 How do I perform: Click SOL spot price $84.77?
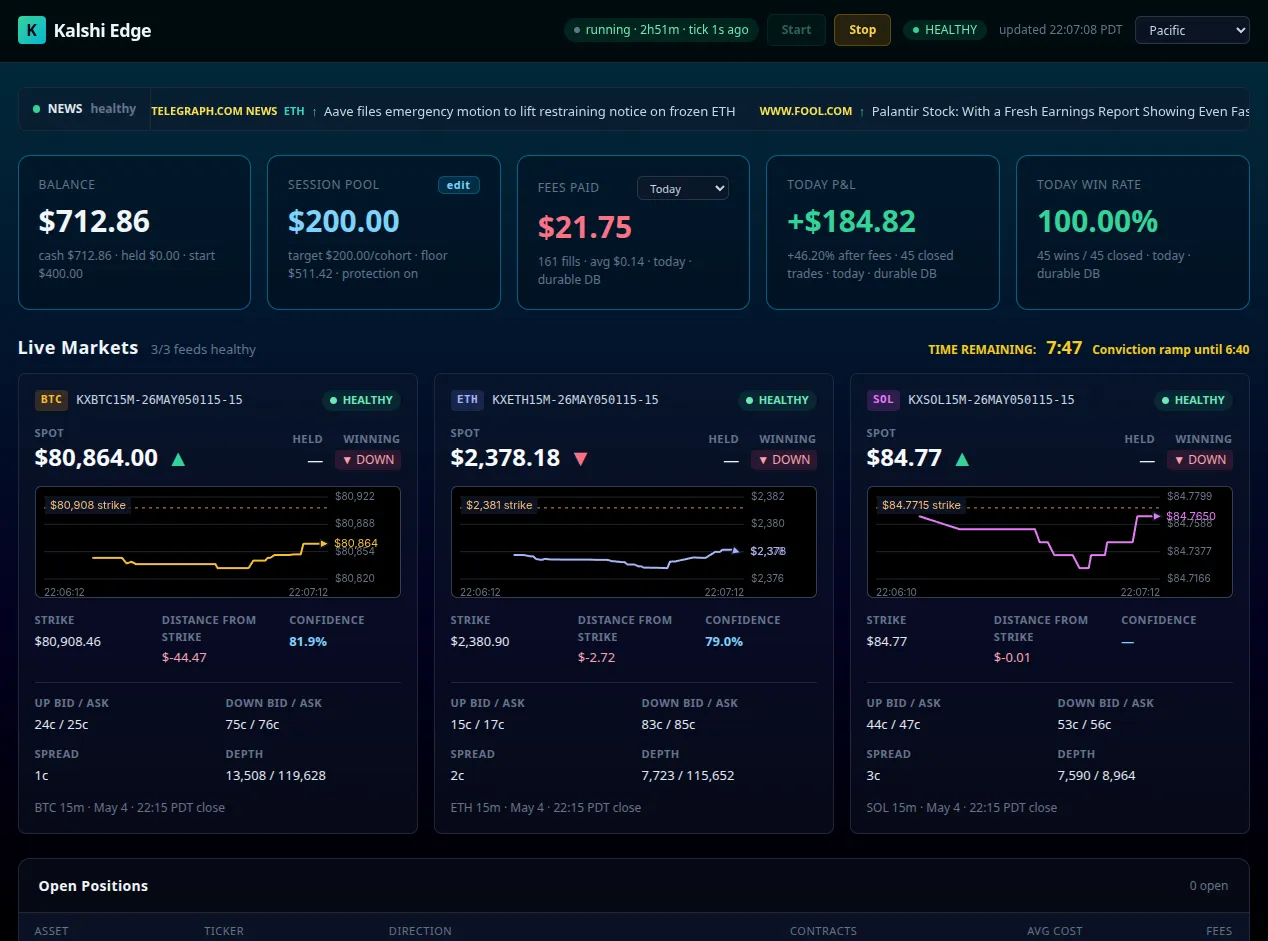coord(904,458)
